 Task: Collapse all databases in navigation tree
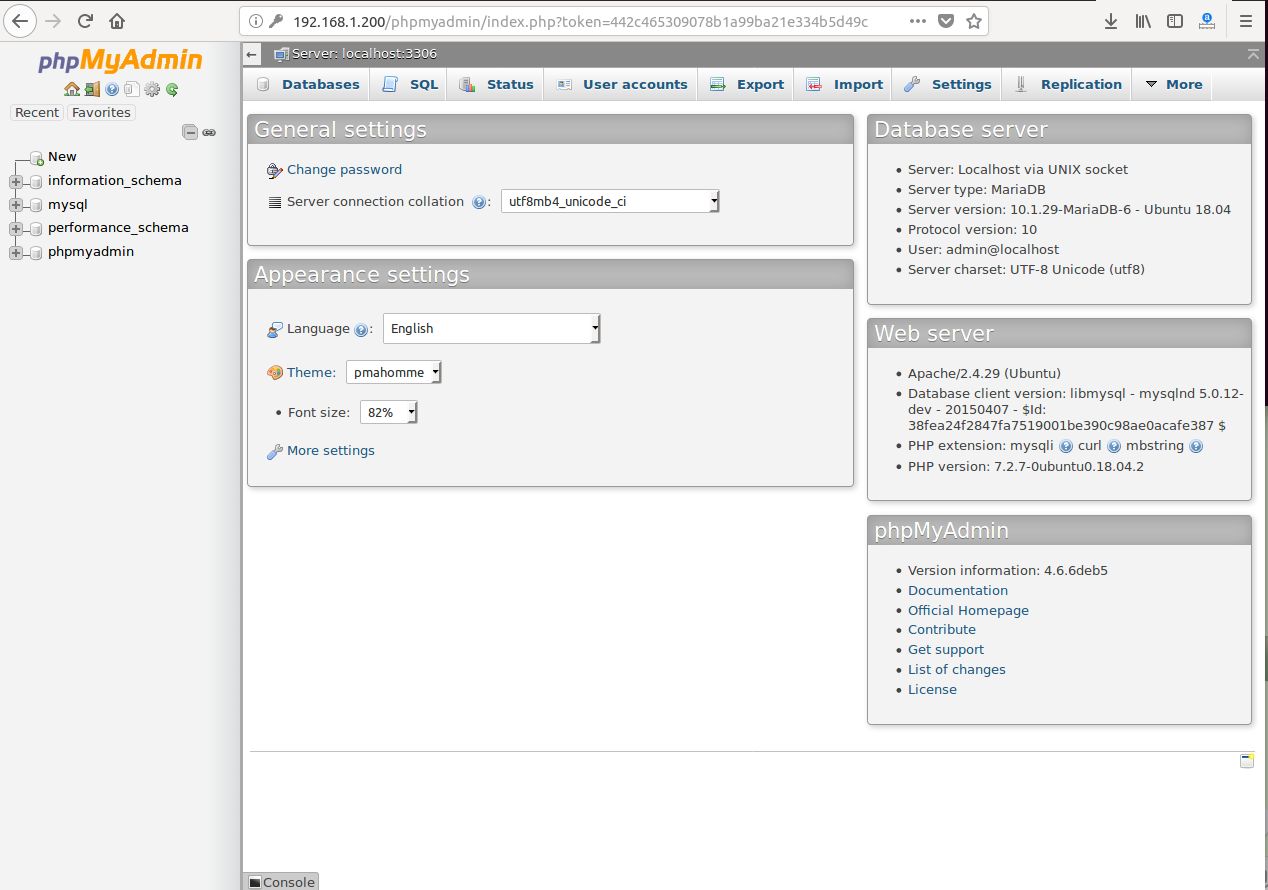[x=189, y=132]
